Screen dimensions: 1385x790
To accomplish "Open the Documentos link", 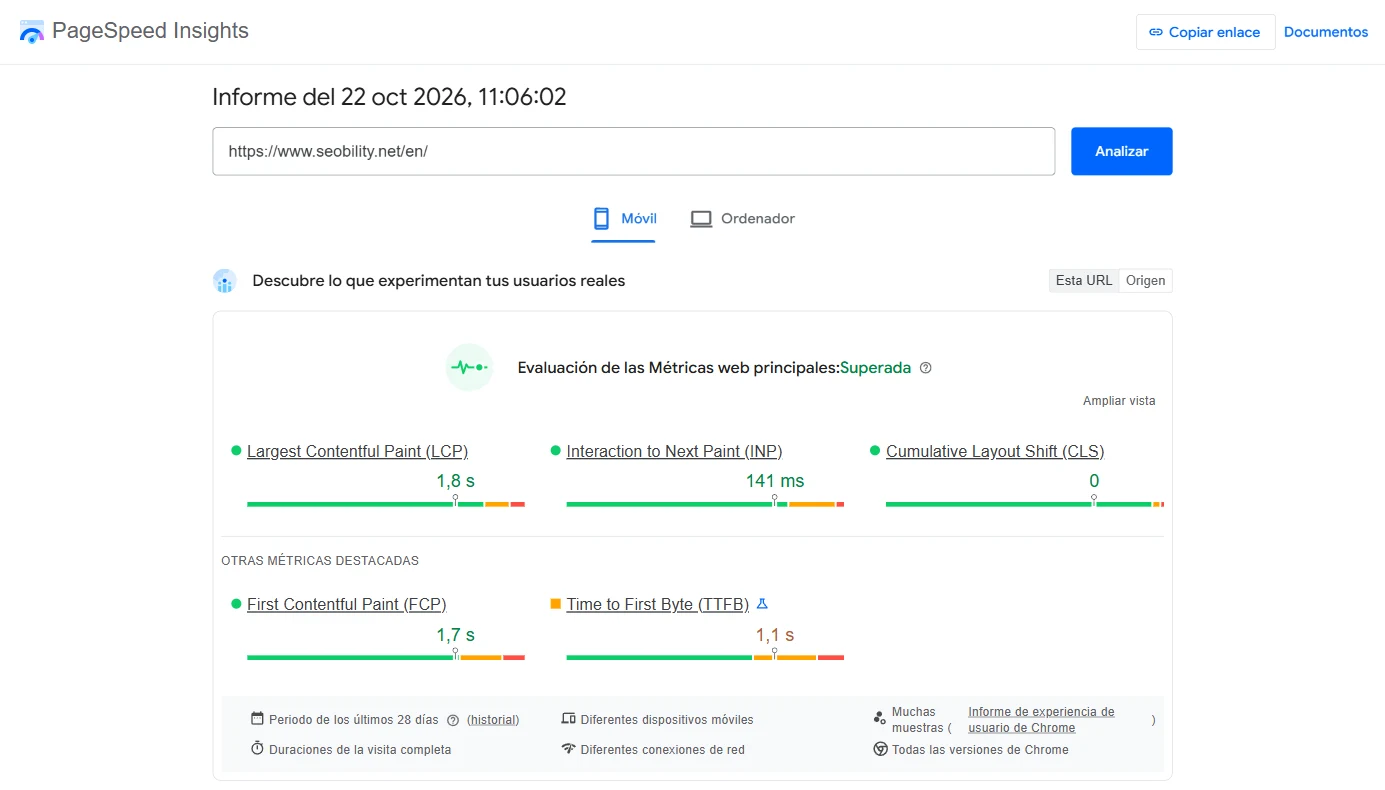I will 1326,32.
